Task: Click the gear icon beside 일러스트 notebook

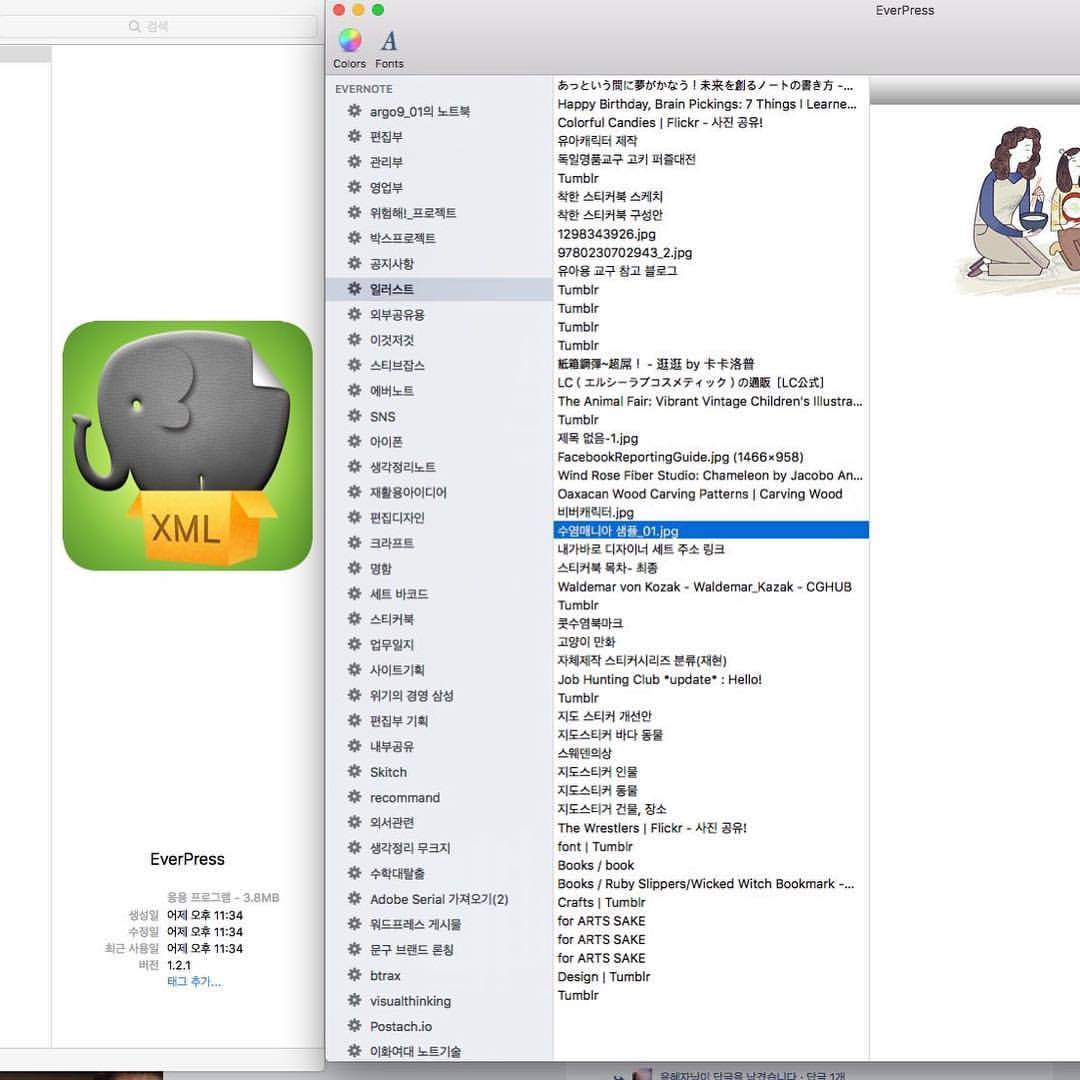Action: click(x=354, y=289)
